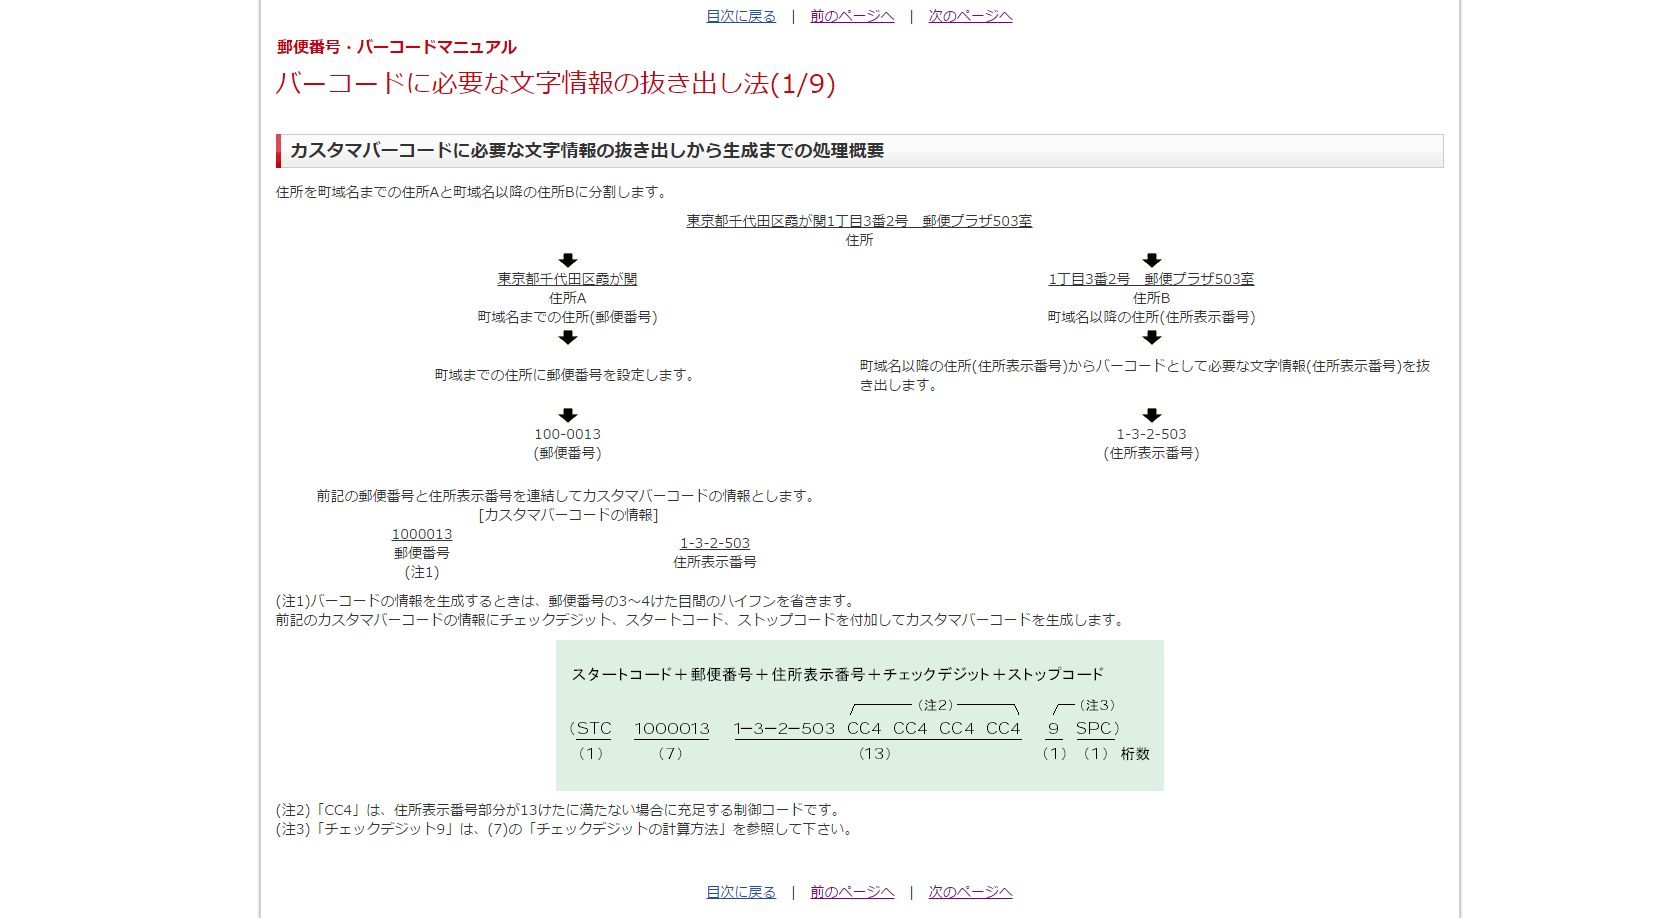Click the 桁数 label in the diagram

pyautogui.click(x=1135, y=754)
